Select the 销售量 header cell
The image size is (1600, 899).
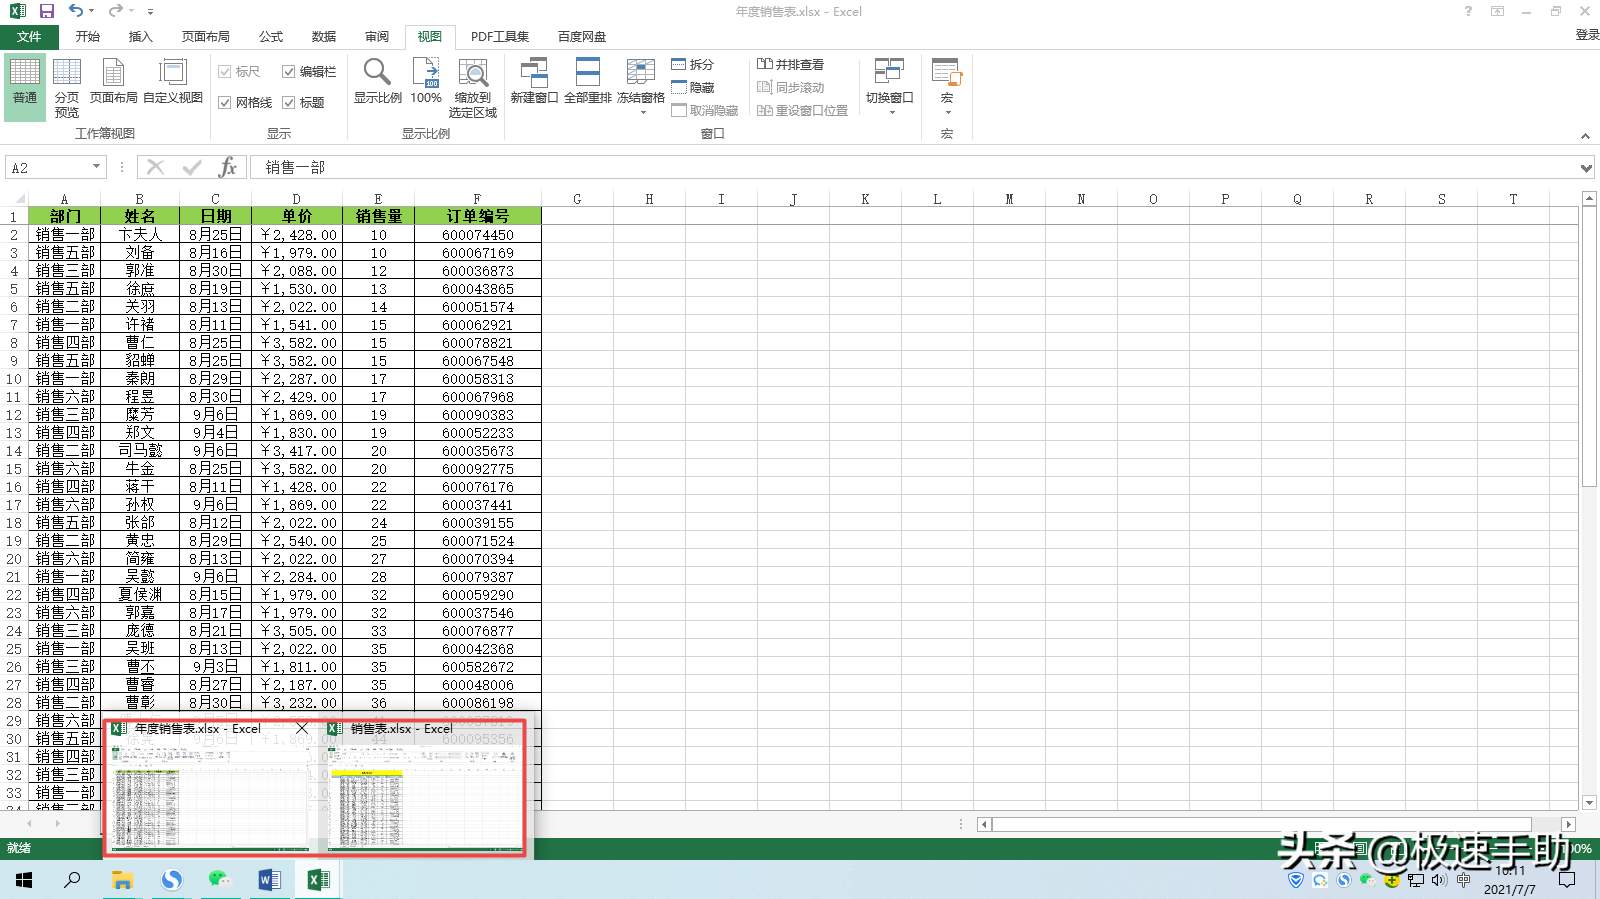pos(378,216)
